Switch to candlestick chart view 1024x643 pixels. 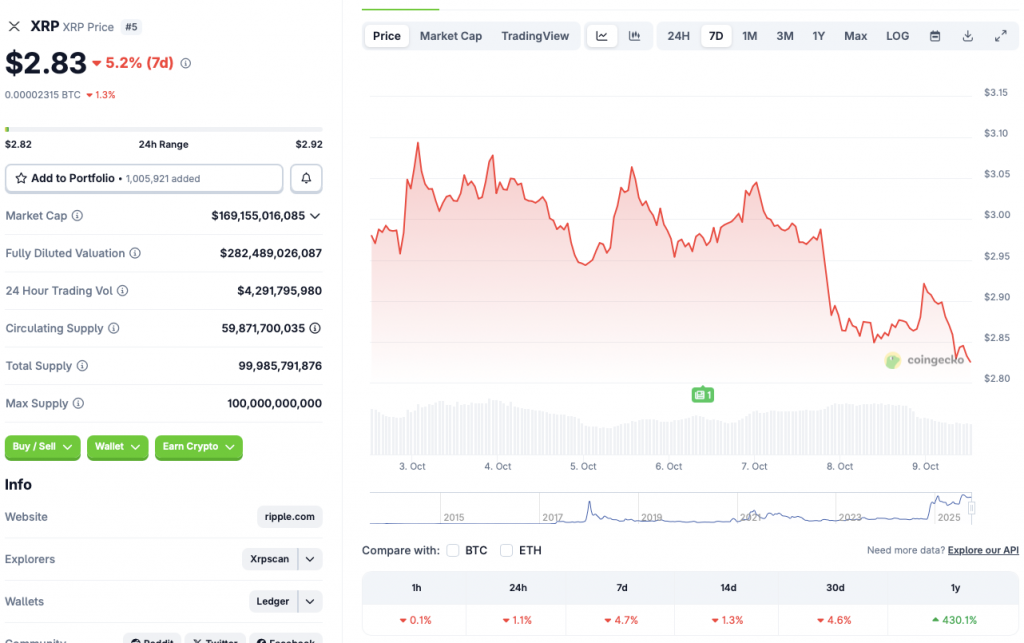coord(634,35)
